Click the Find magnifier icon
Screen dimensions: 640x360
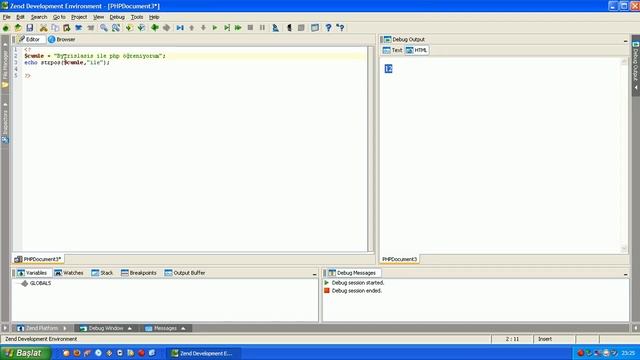pos(104,28)
